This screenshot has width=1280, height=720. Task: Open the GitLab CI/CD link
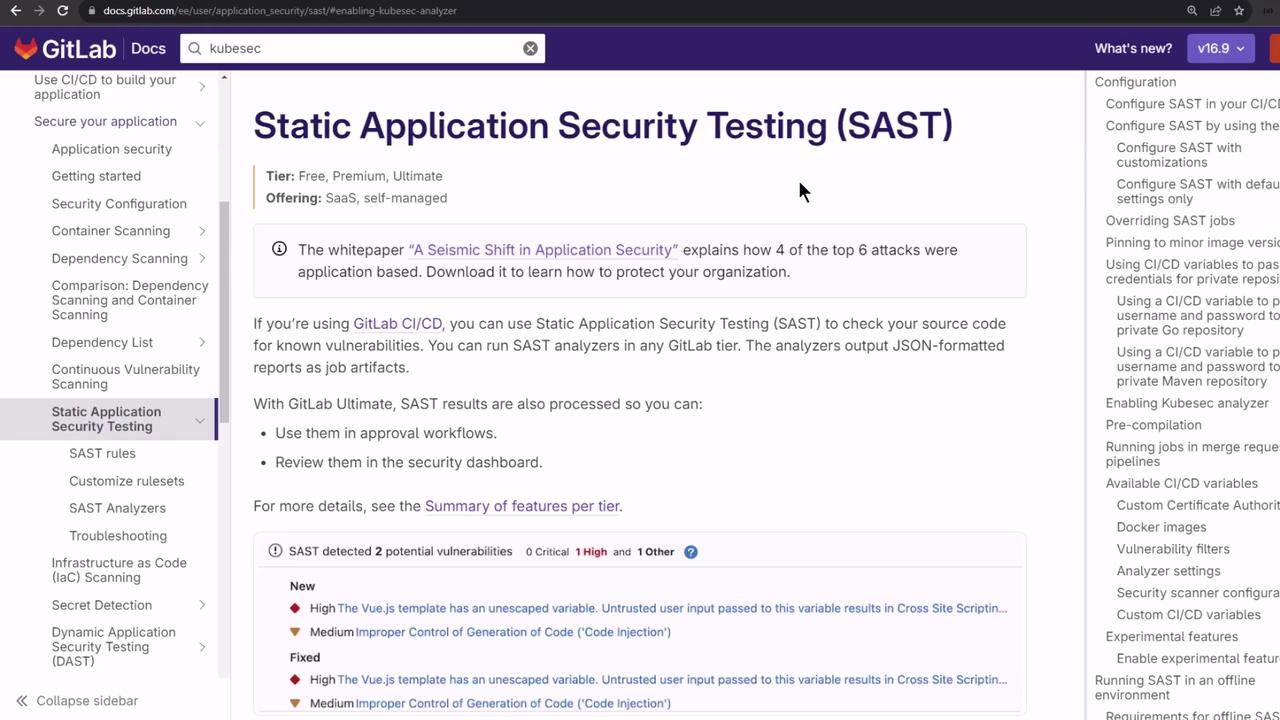[x=397, y=324]
